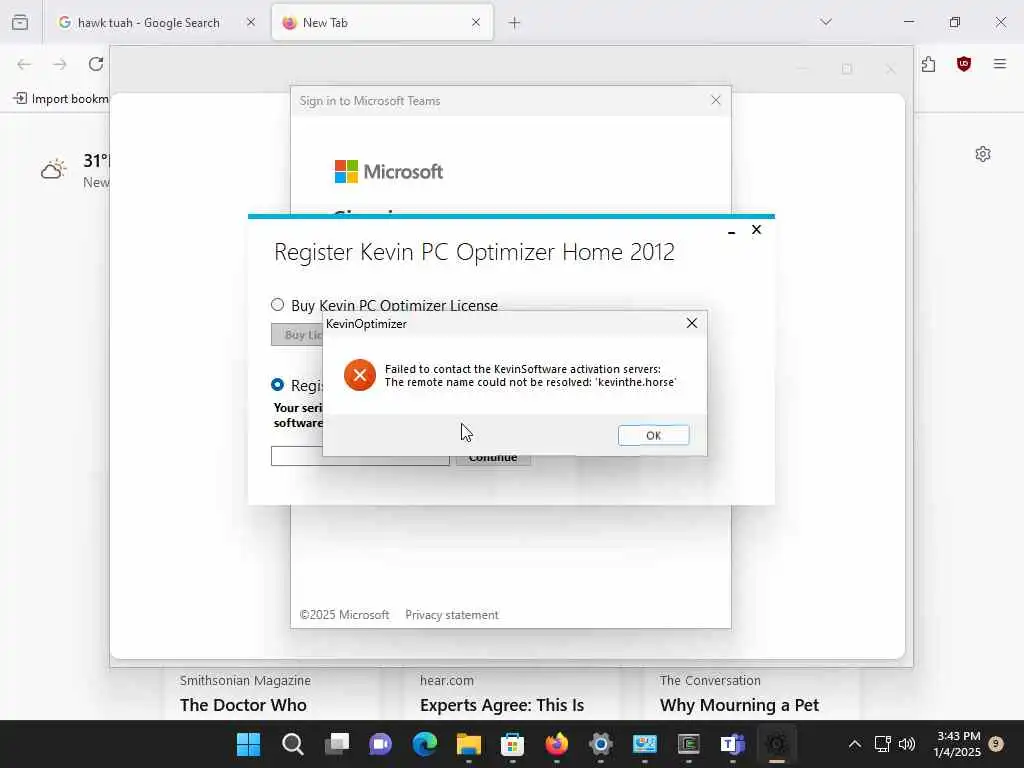This screenshot has width=1024, height=768.
Task: Open the Privacy statement link
Action: (451, 615)
